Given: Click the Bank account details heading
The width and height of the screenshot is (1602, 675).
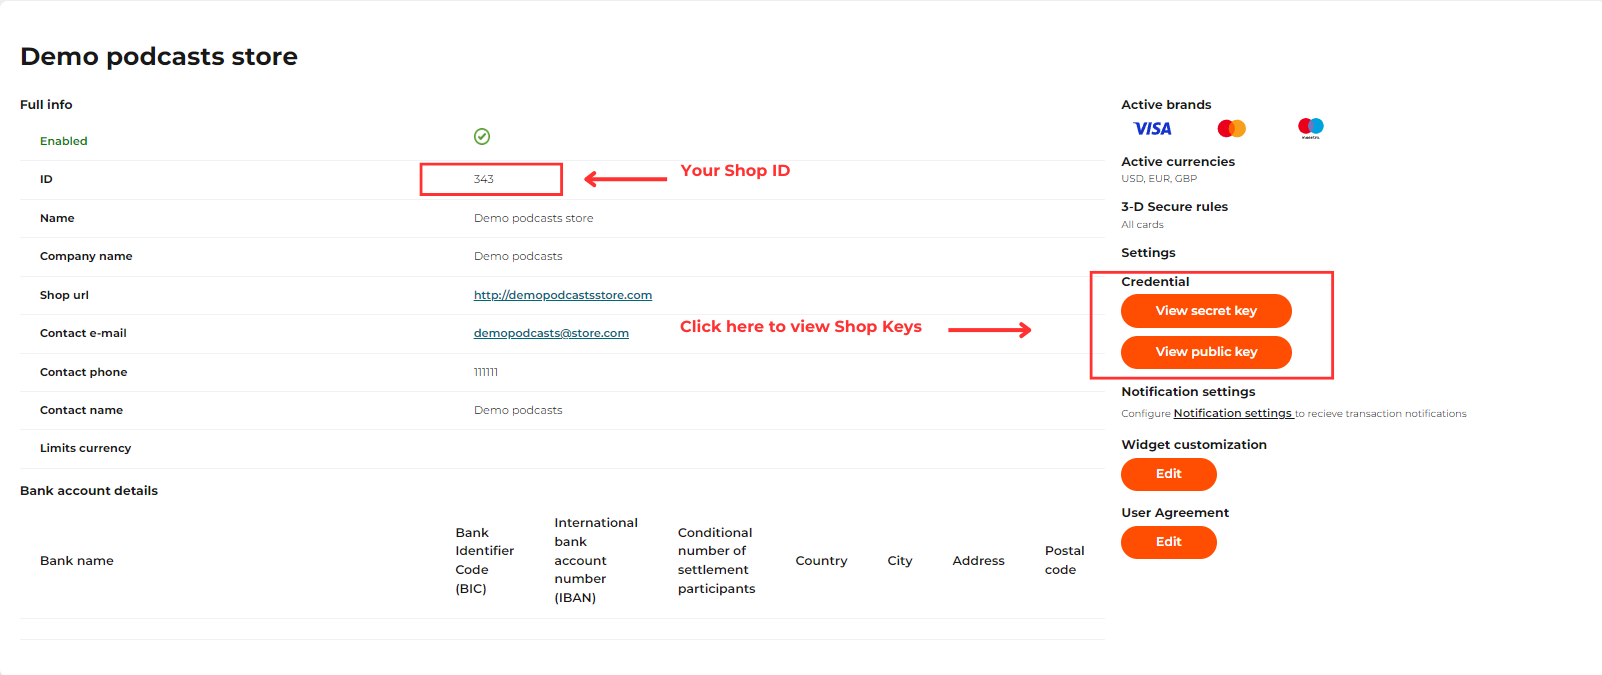Looking at the screenshot, I should coord(89,491).
